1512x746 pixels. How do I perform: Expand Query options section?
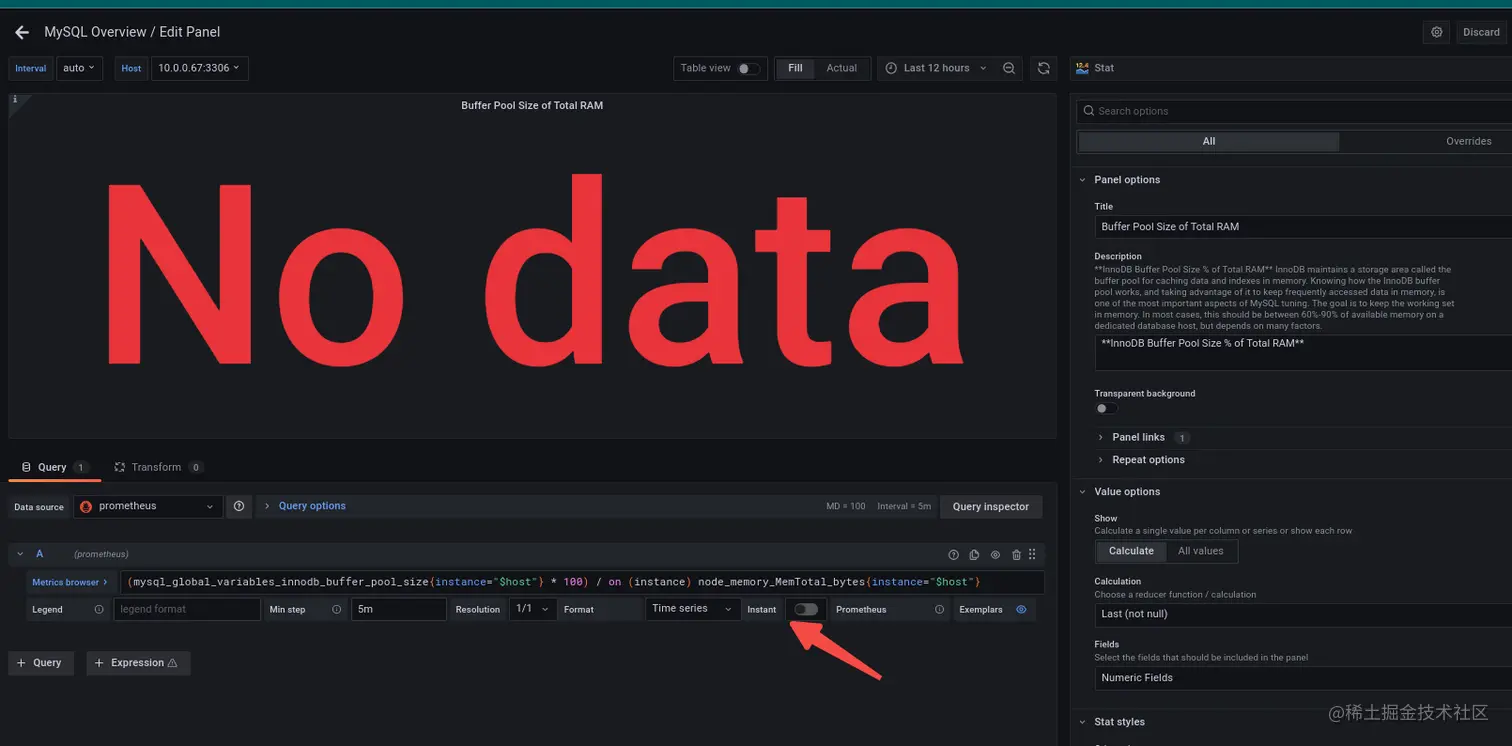[x=304, y=506]
